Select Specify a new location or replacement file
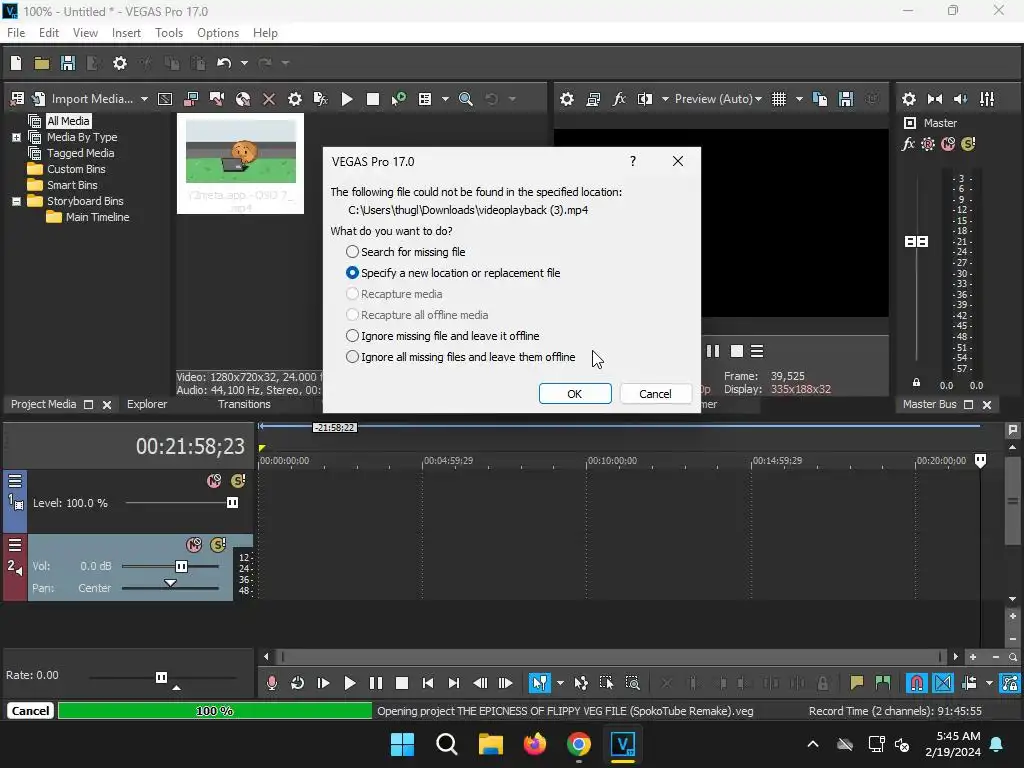This screenshot has height=768, width=1024. click(453, 272)
